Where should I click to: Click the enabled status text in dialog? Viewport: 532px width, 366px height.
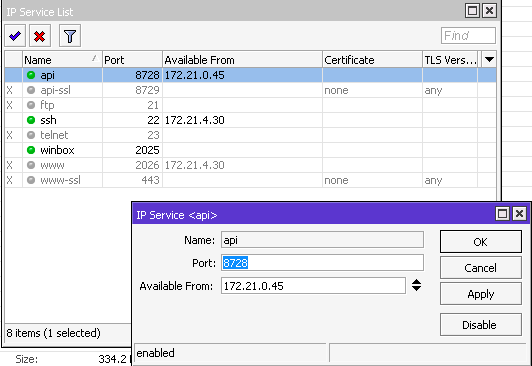point(155,353)
